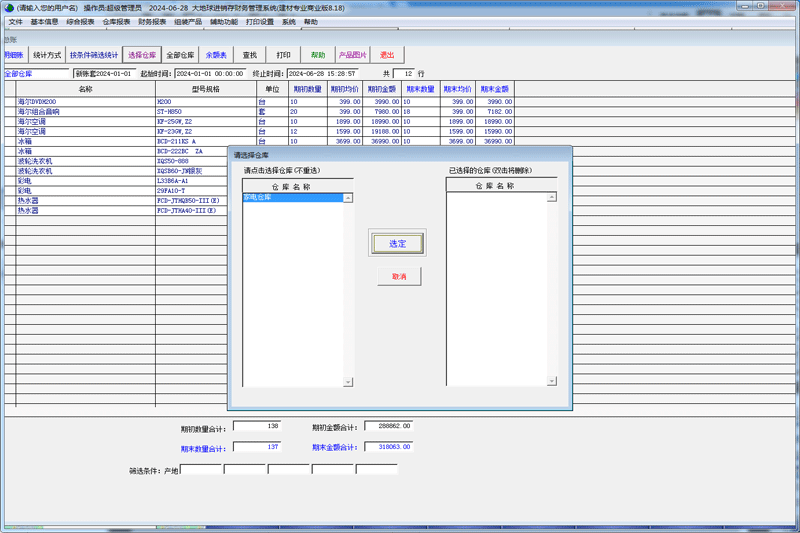The width and height of the screenshot is (800, 533).
Task: Click the 期初金额合计 field showing 288862.00
Action: pyautogui.click(x=388, y=426)
